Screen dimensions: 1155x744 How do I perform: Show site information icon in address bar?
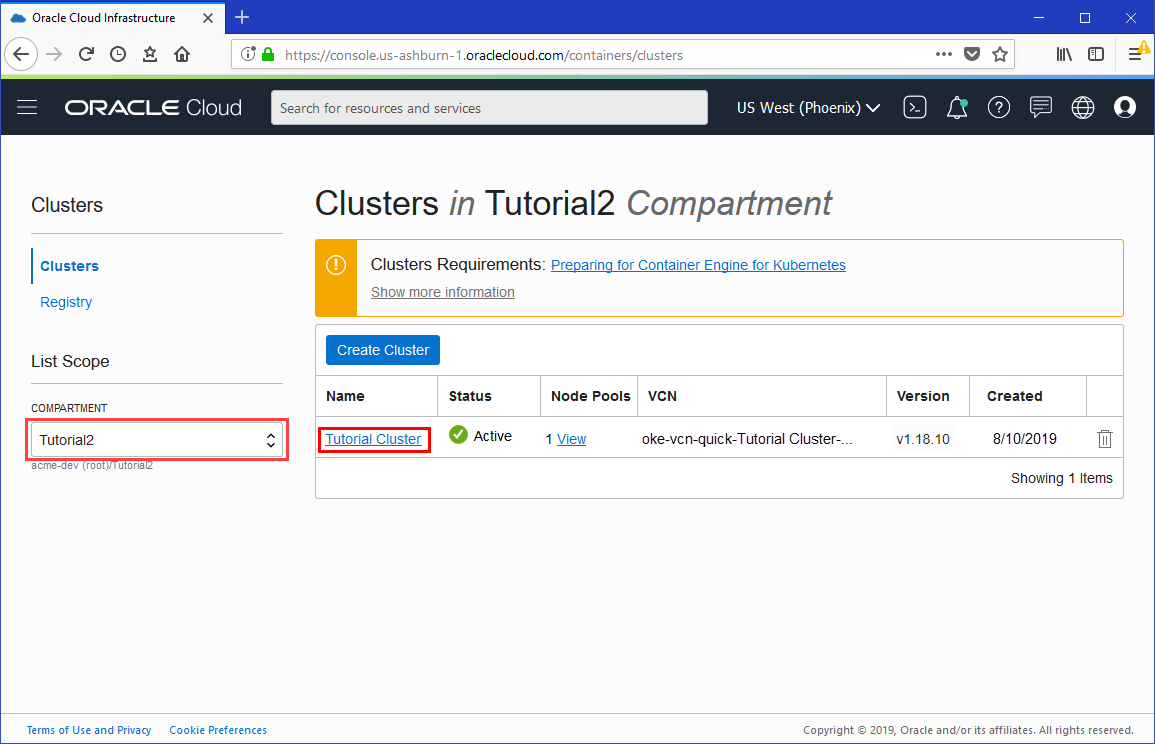(248, 55)
